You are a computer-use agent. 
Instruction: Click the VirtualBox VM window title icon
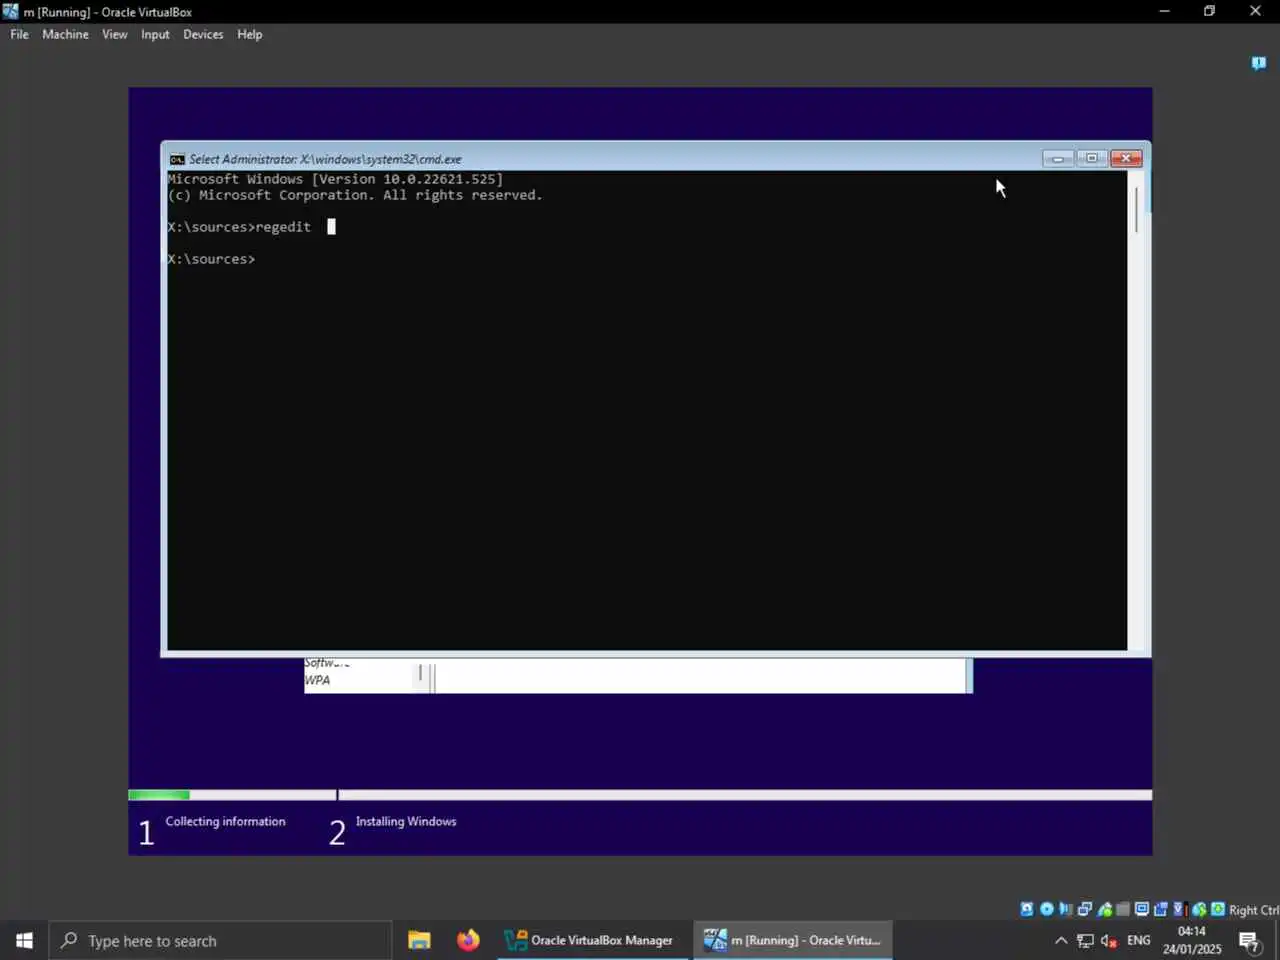(x=11, y=11)
